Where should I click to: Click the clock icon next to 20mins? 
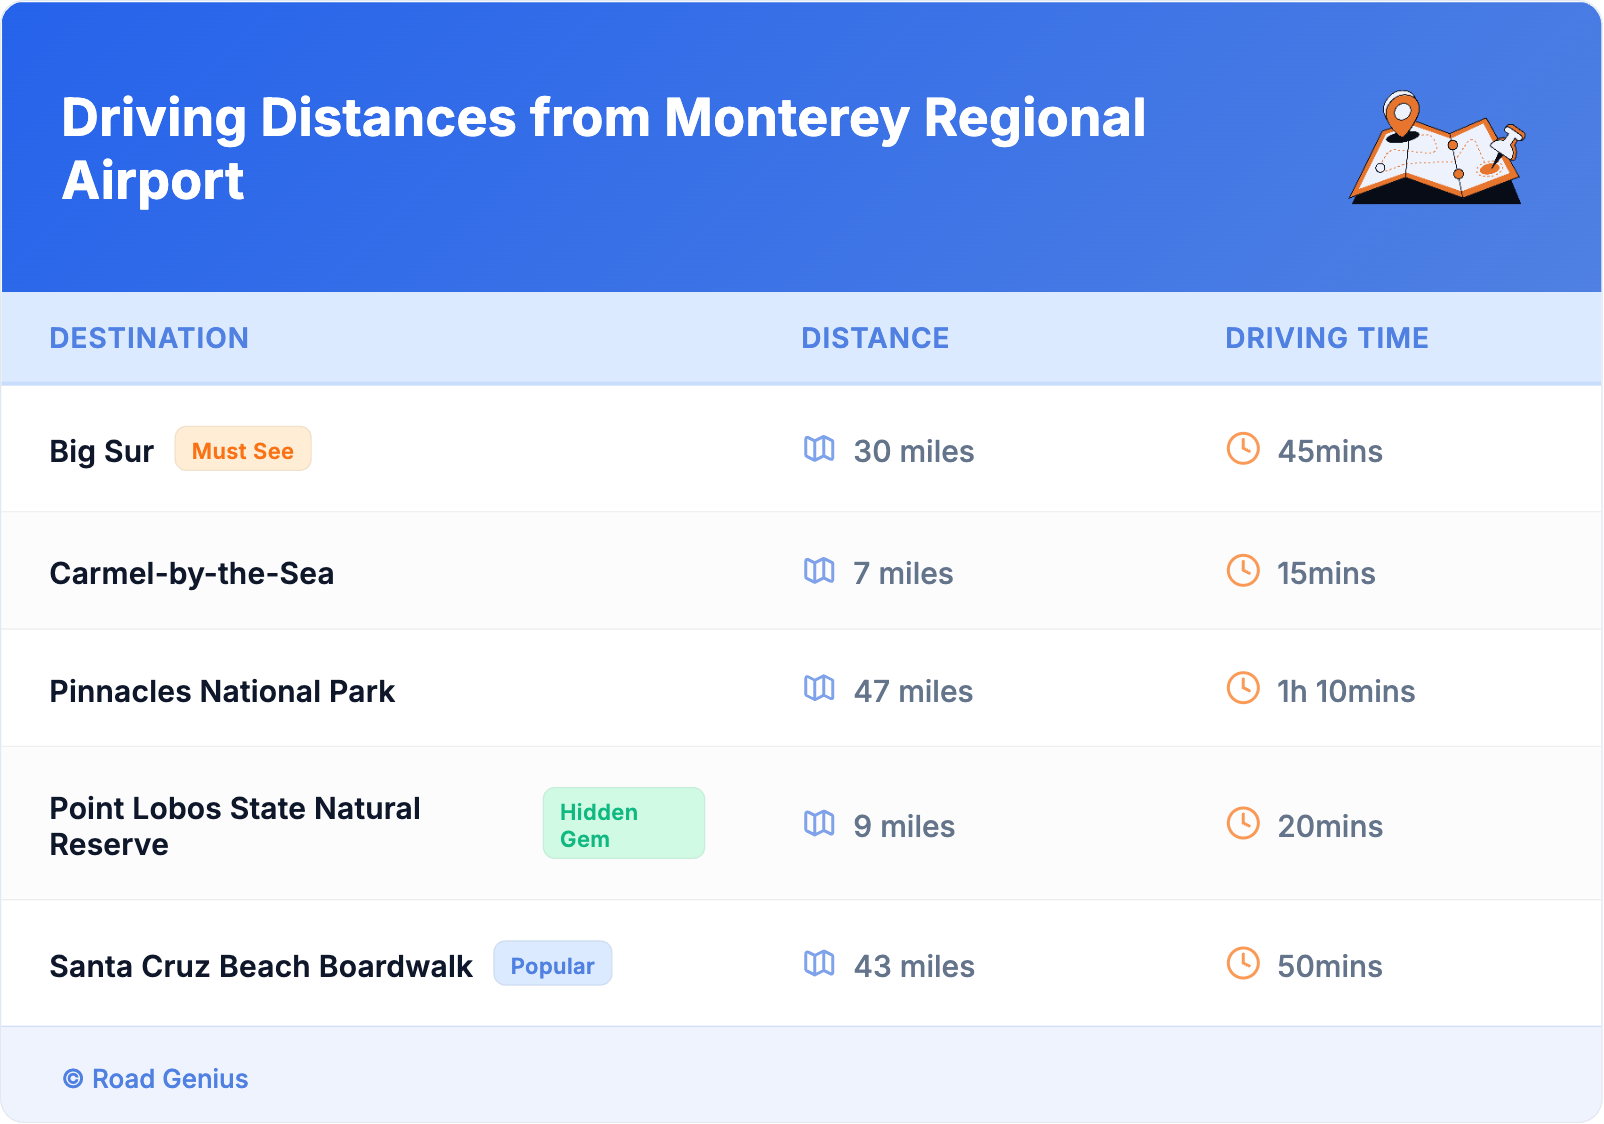coord(1243,824)
